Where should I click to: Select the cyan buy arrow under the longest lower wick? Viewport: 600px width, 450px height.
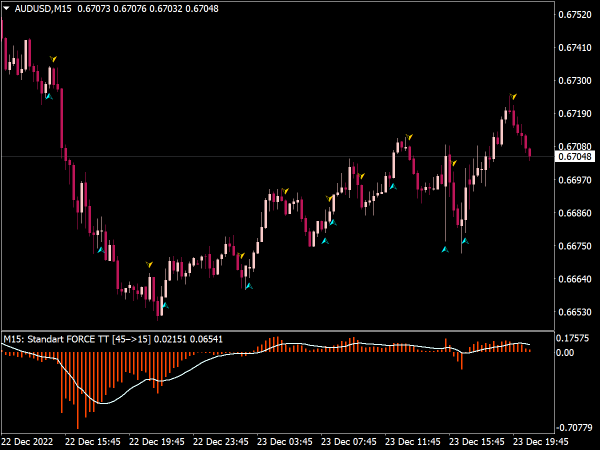(445, 249)
